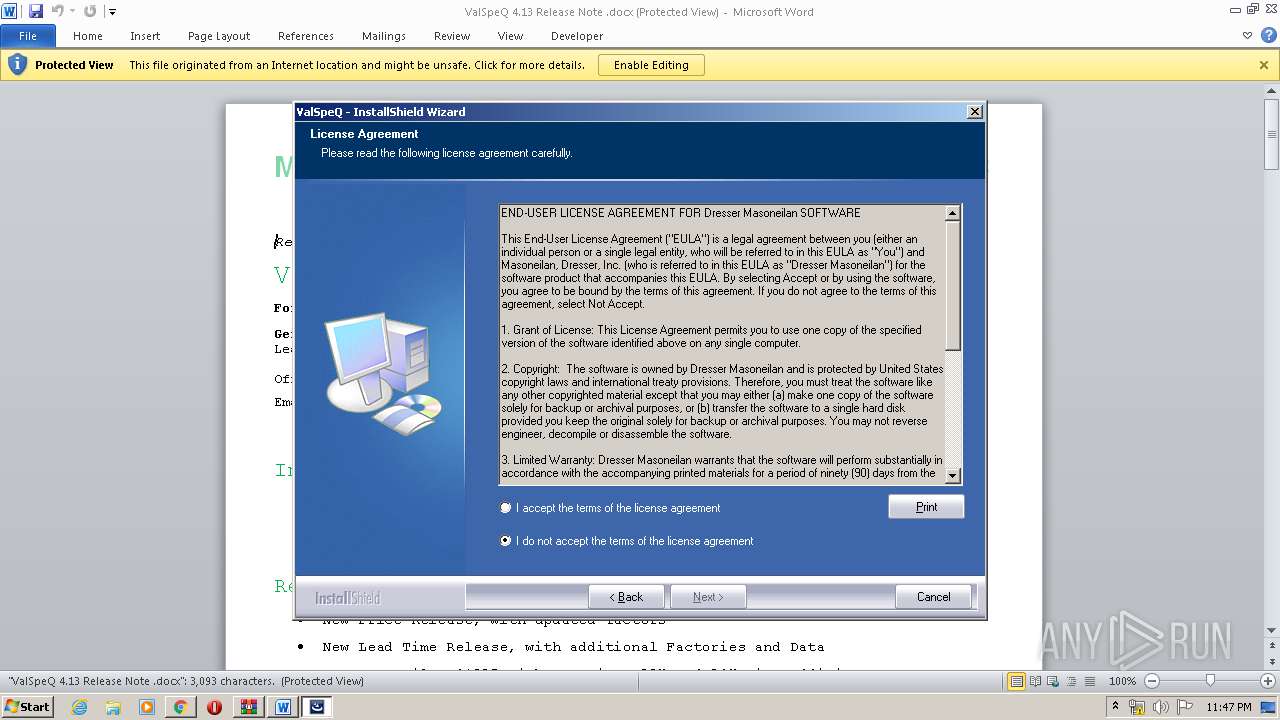Select Print Layout view in status bar

pyautogui.click(x=1017, y=681)
